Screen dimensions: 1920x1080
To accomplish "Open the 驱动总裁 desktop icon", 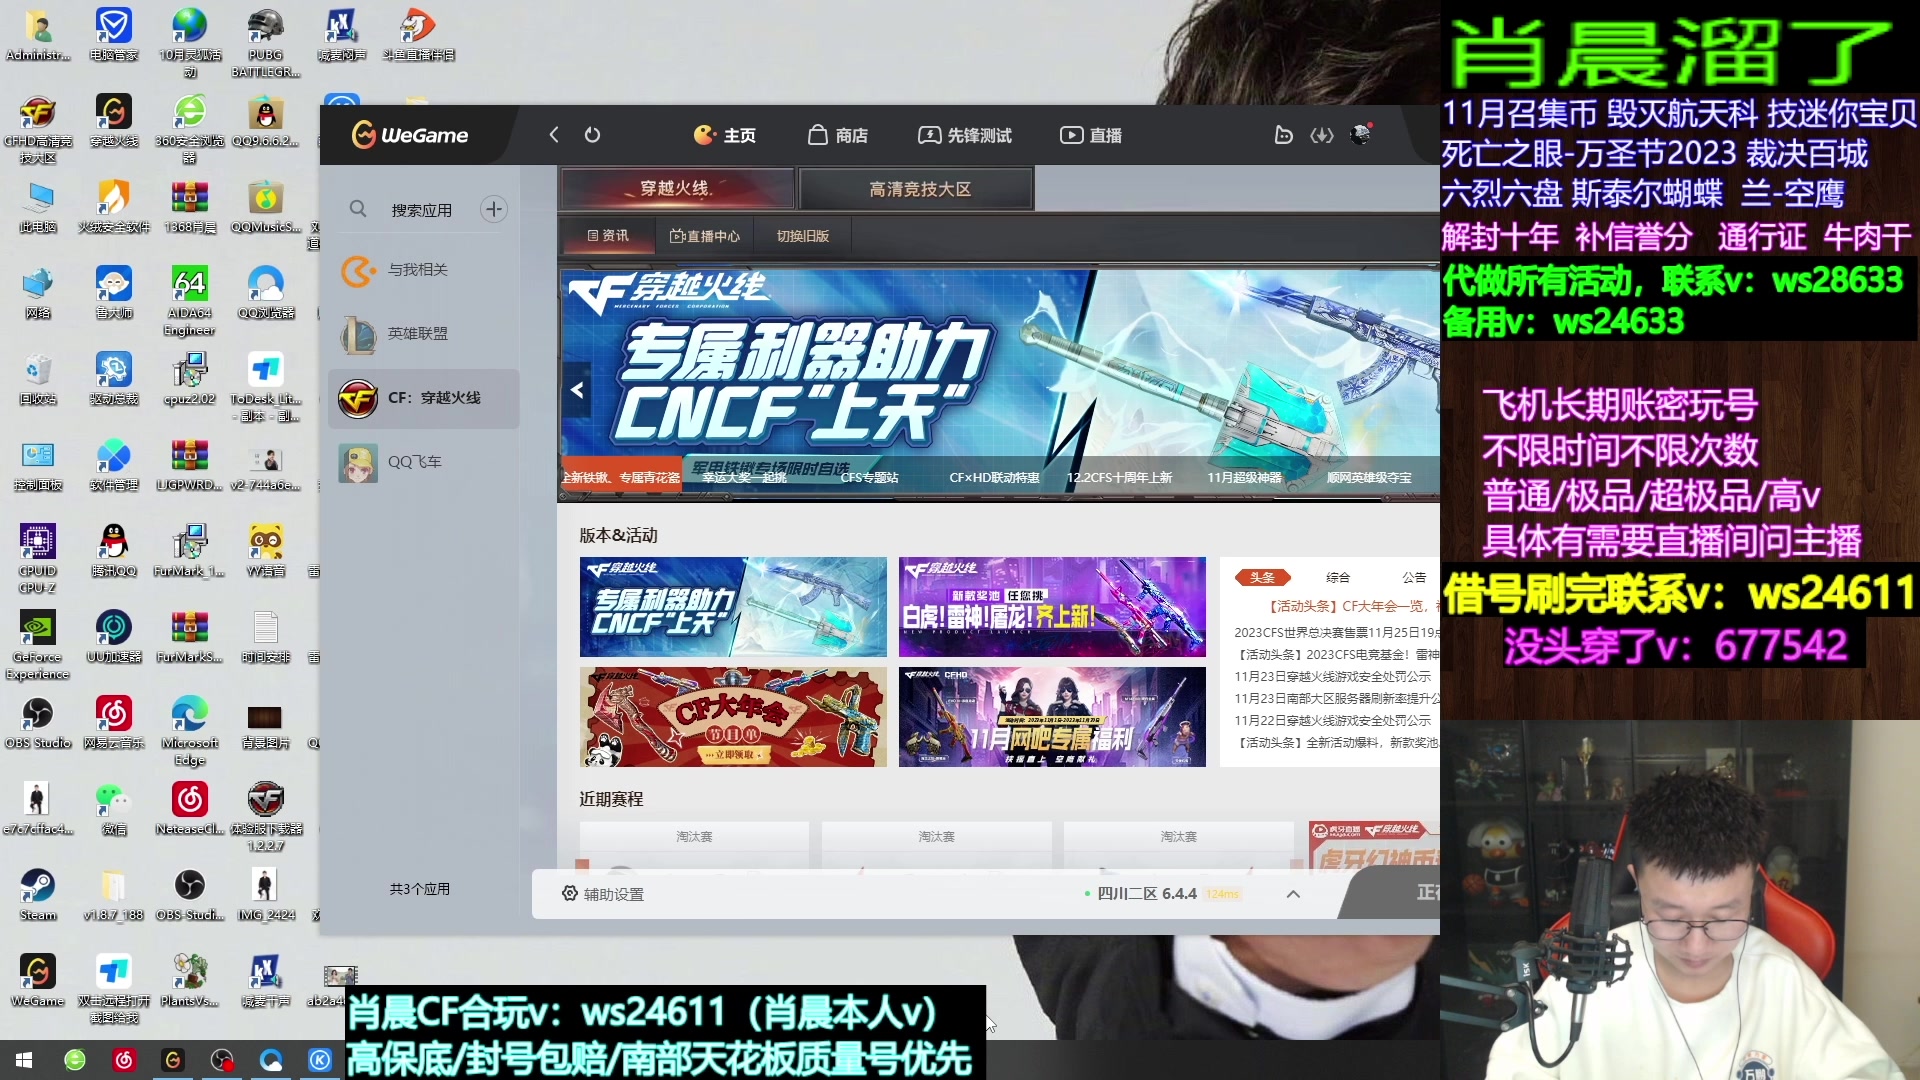I will pos(113,379).
